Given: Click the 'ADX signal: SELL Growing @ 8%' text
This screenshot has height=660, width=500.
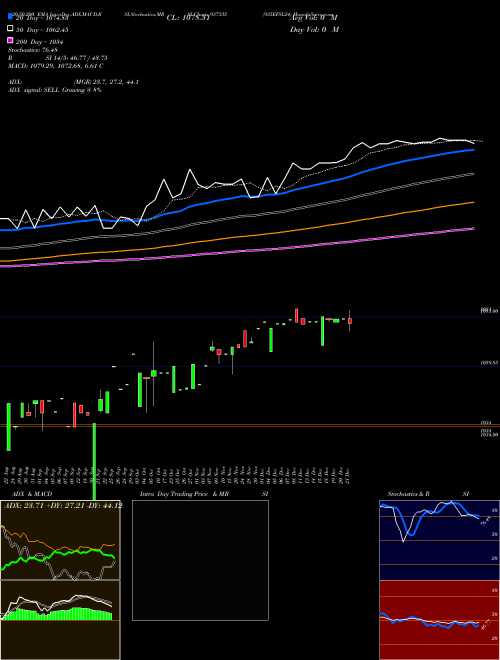Looking at the screenshot, I should [55, 90].
